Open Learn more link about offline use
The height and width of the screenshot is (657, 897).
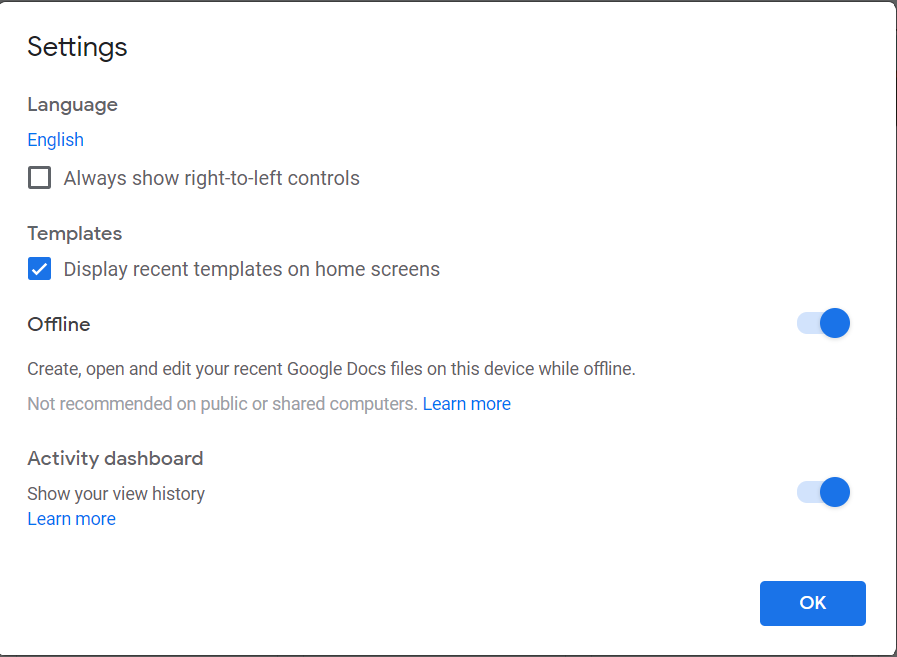466,404
